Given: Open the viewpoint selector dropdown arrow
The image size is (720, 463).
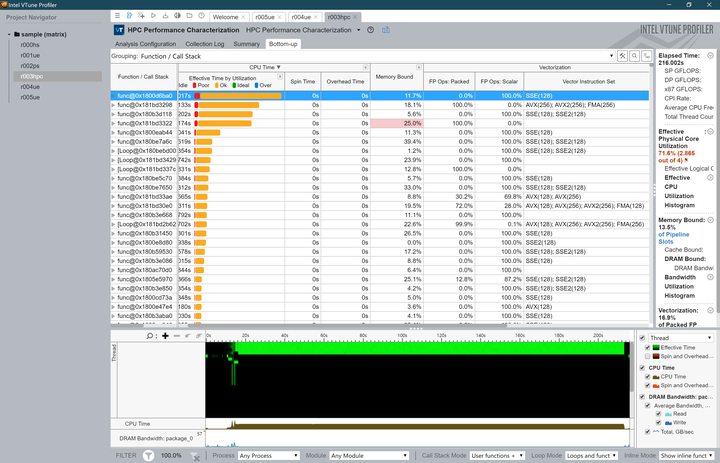Looking at the screenshot, I should (x=359, y=30).
